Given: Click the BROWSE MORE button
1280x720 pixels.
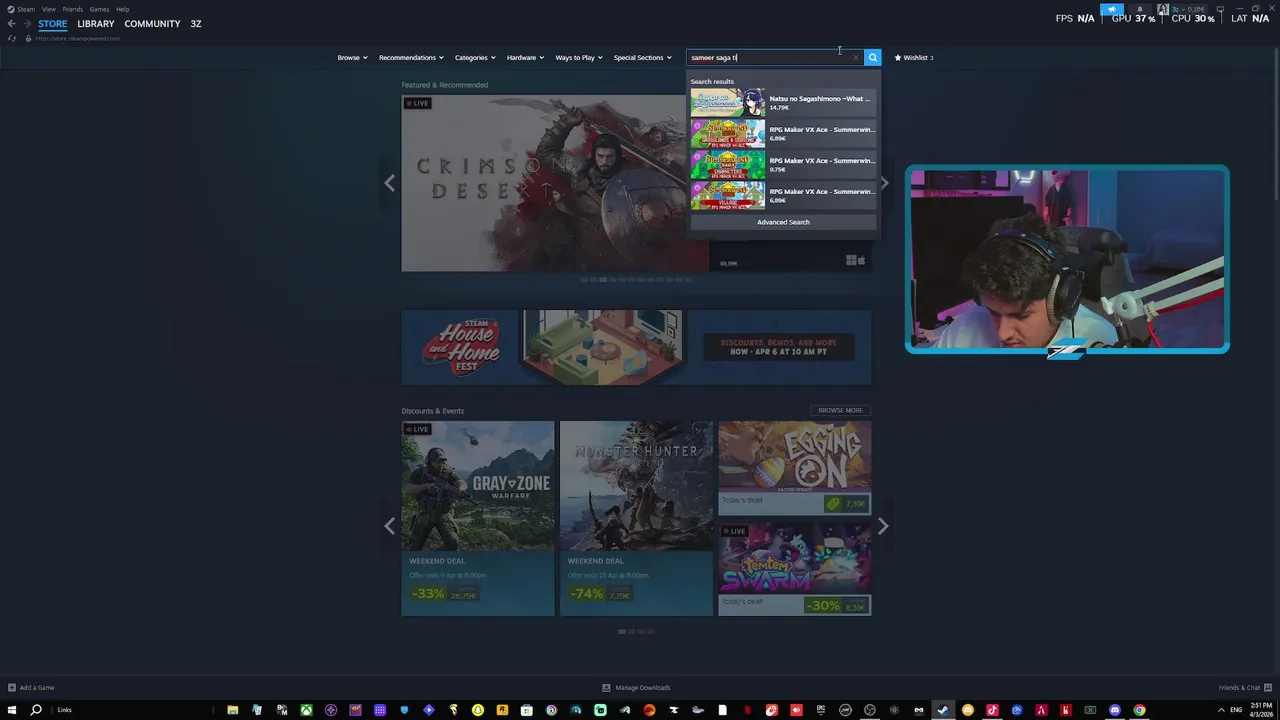Looking at the screenshot, I should [x=840, y=410].
